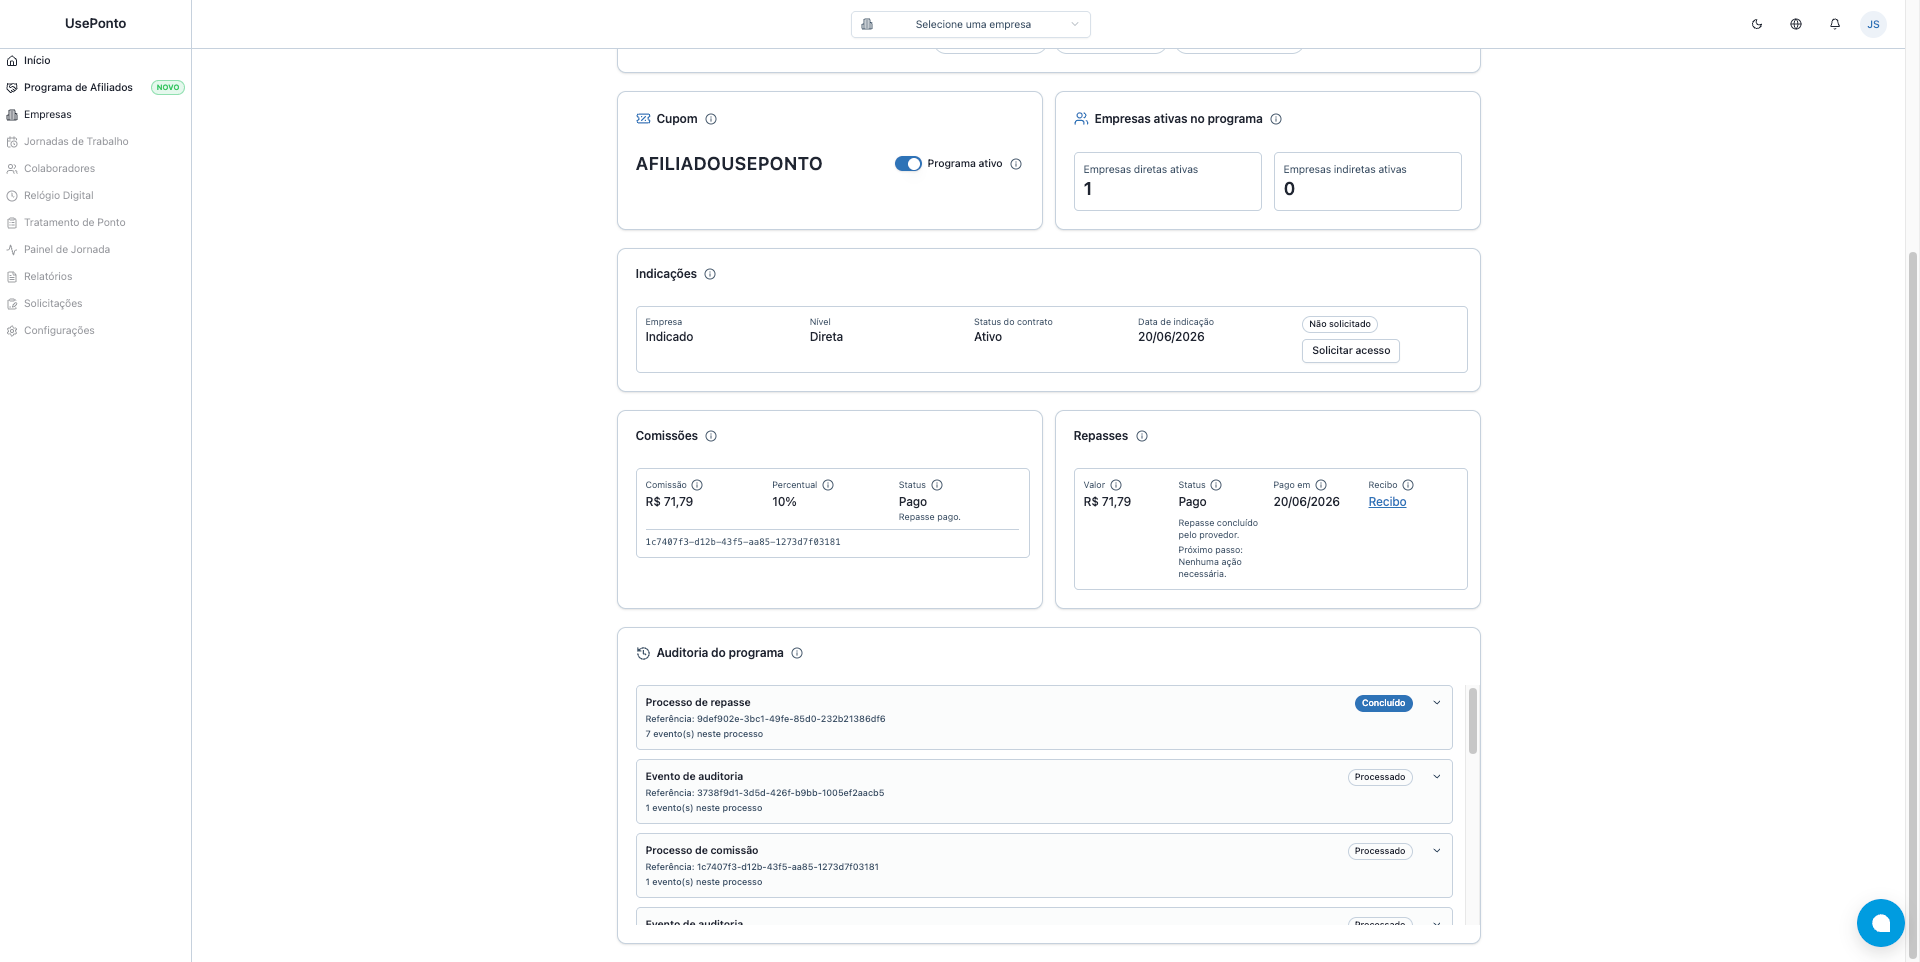The image size is (1920, 962).
Task: Click info icon beside Percentual label
Action: click(828, 485)
